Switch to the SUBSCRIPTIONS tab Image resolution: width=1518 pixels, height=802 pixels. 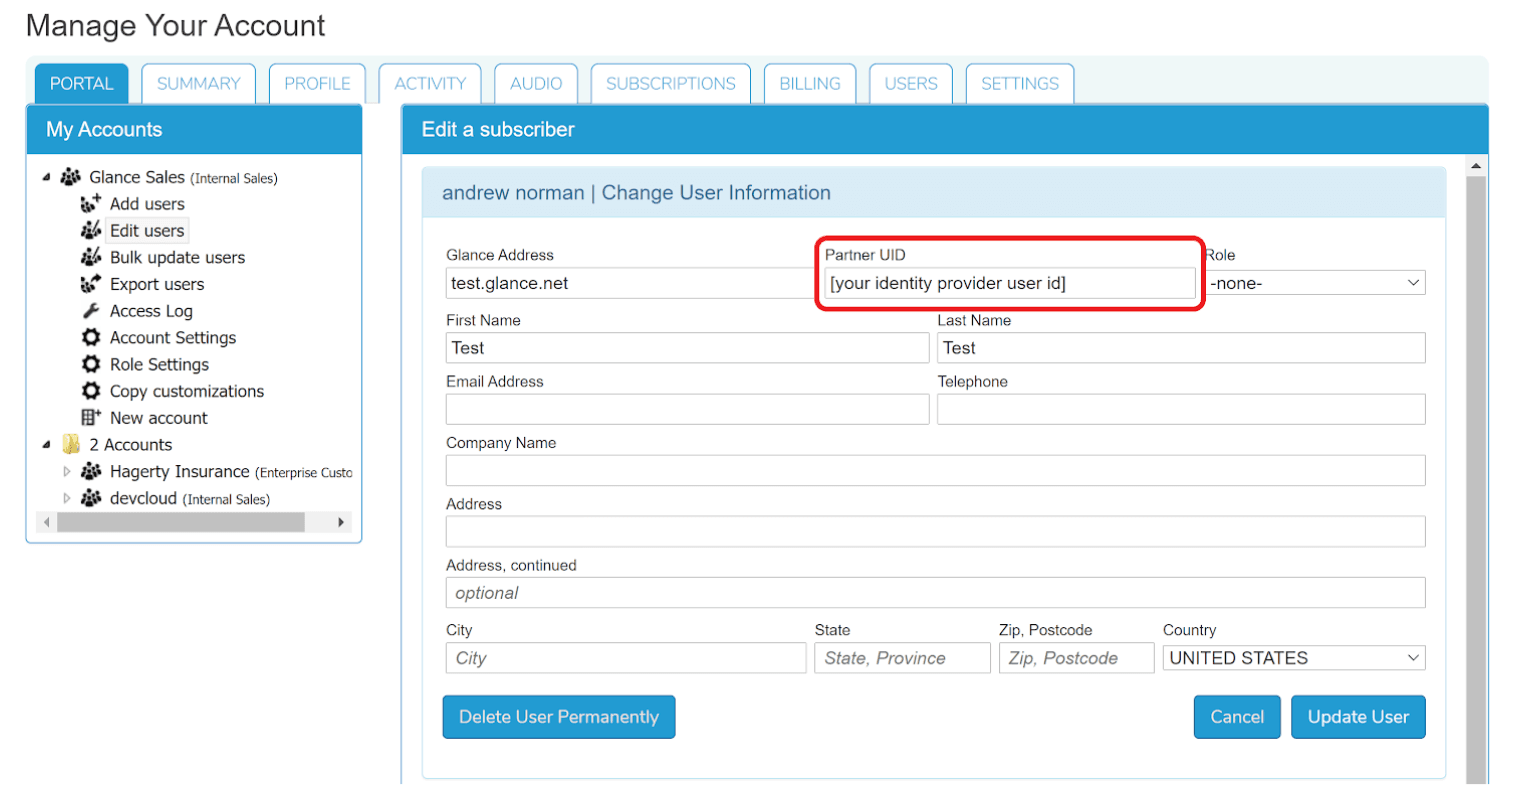tap(670, 84)
